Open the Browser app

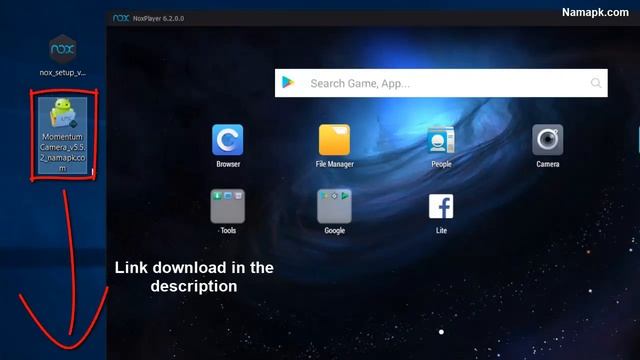(228, 140)
